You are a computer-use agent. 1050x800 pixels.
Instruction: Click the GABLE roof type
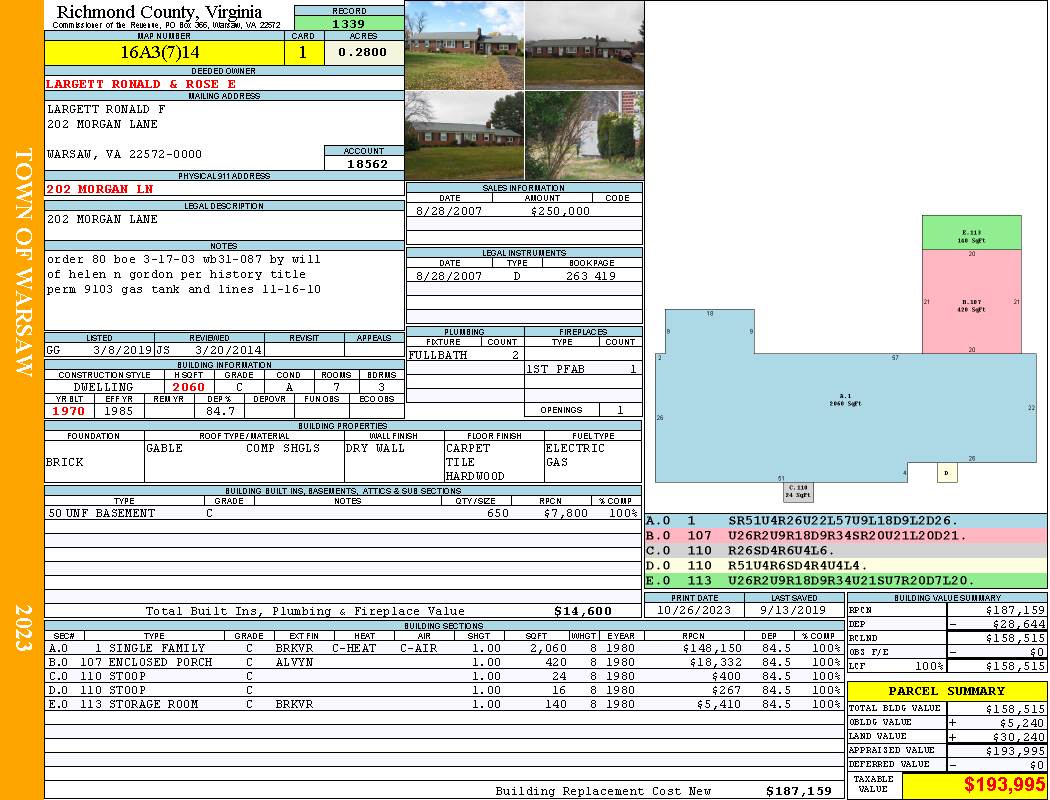[x=164, y=448]
